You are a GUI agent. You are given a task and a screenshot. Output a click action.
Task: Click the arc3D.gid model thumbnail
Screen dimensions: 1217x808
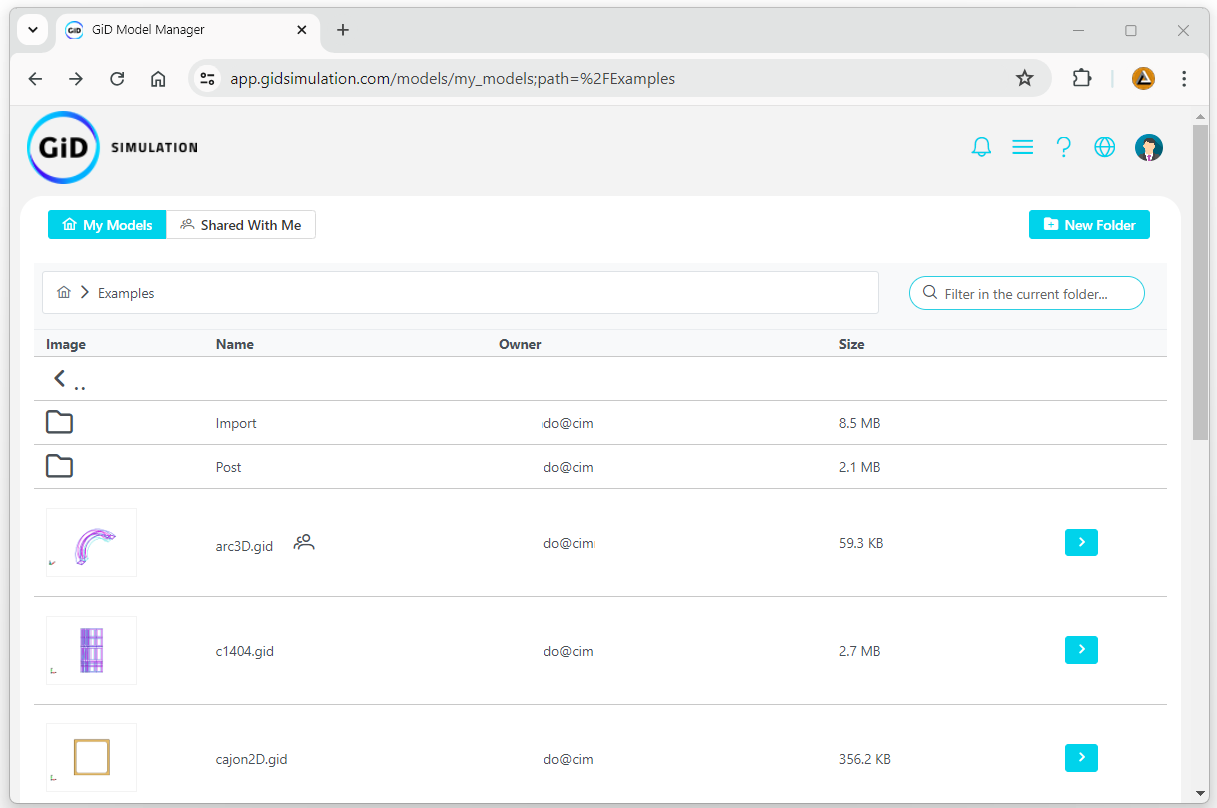tap(91, 543)
